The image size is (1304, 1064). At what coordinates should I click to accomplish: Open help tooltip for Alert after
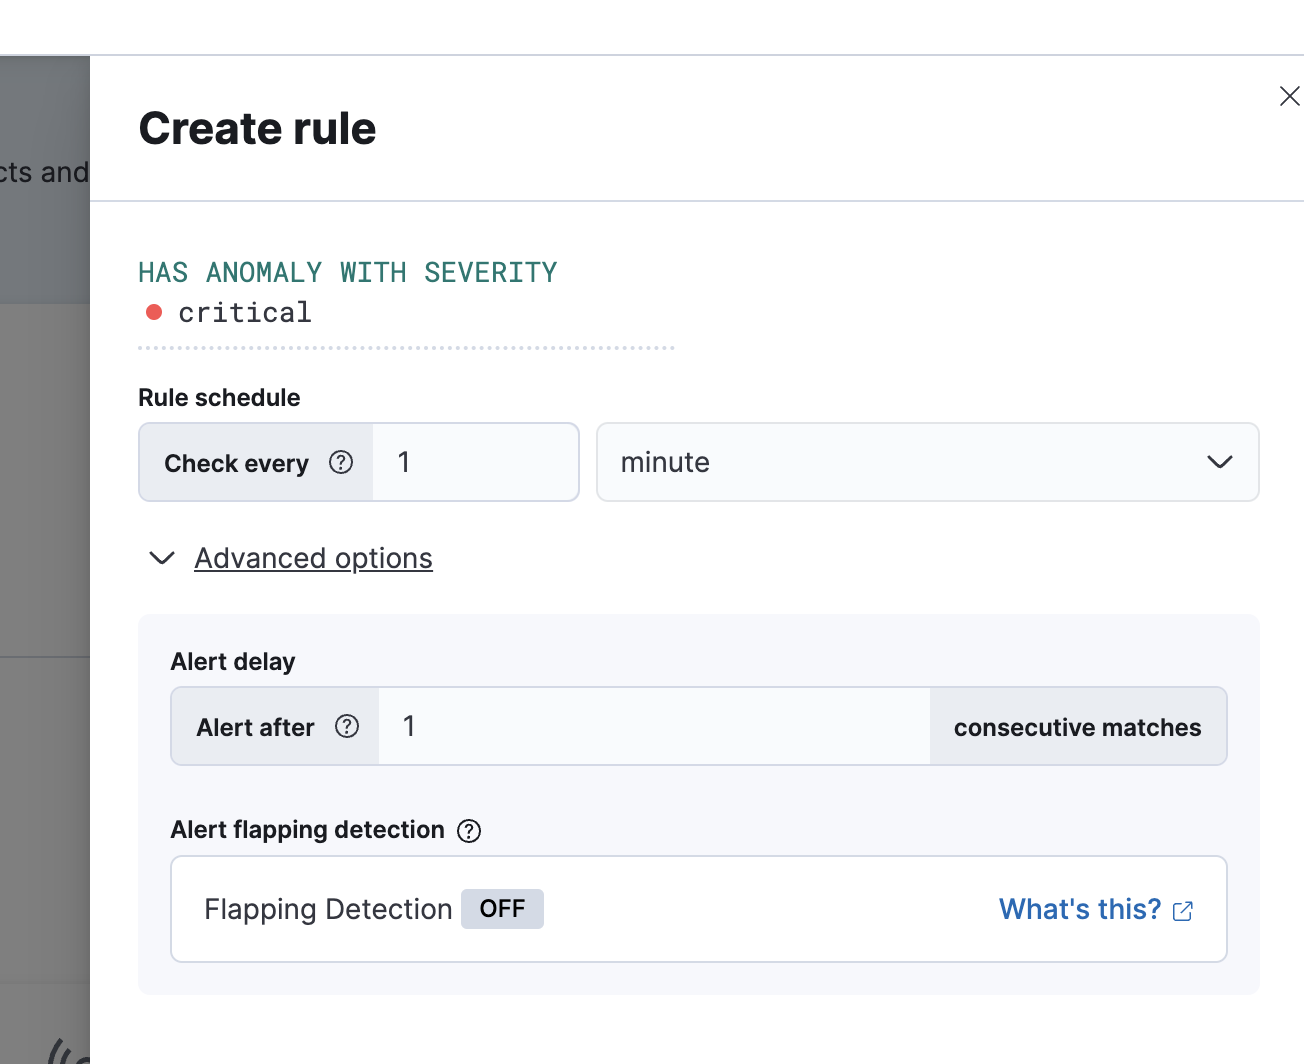[347, 726]
